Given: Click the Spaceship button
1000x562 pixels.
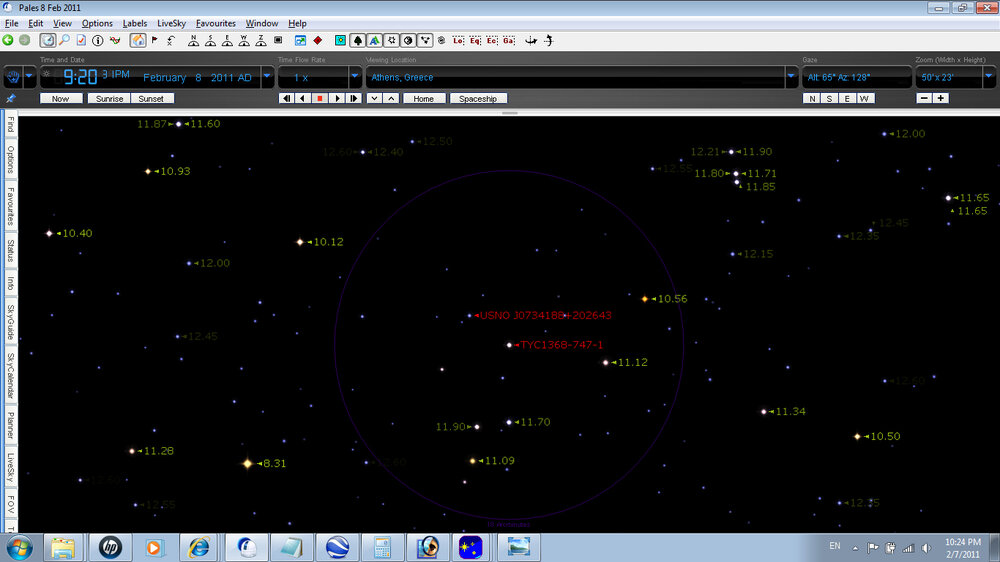Looking at the screenshot, I should tap(478, 98).
